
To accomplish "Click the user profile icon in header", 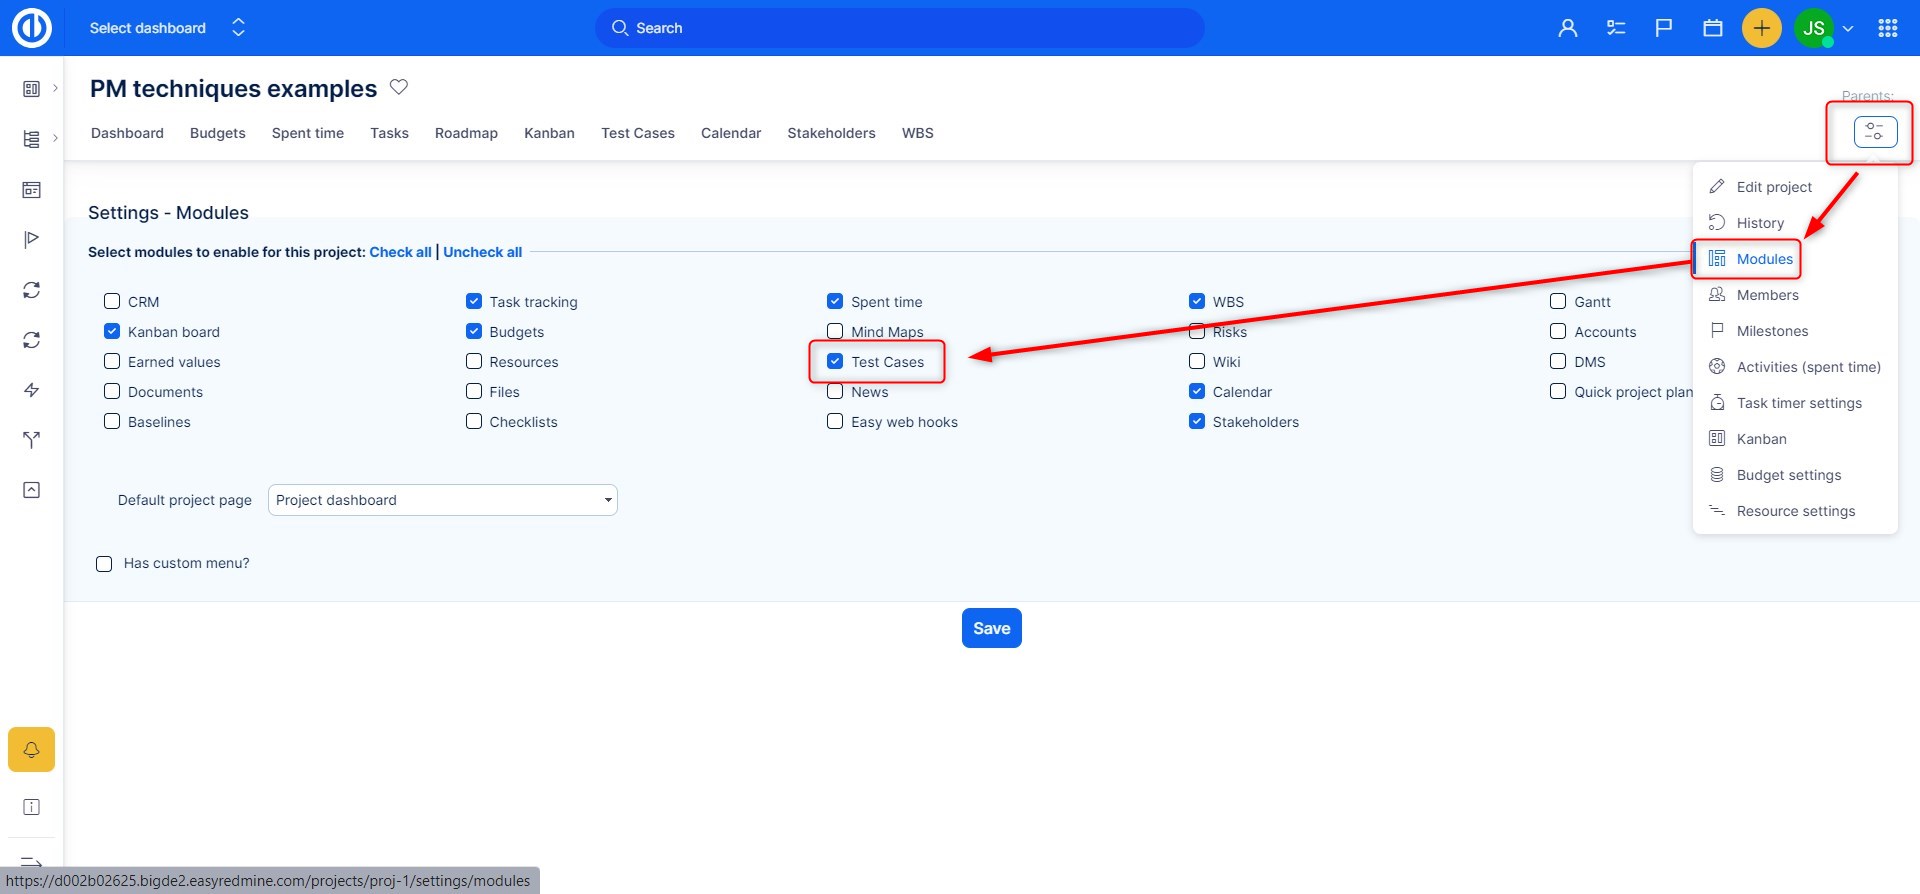I will 1567,28.
